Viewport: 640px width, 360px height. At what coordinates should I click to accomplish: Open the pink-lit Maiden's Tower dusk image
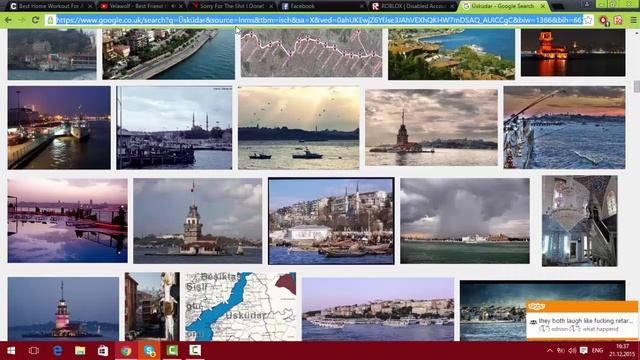point(63,309)
